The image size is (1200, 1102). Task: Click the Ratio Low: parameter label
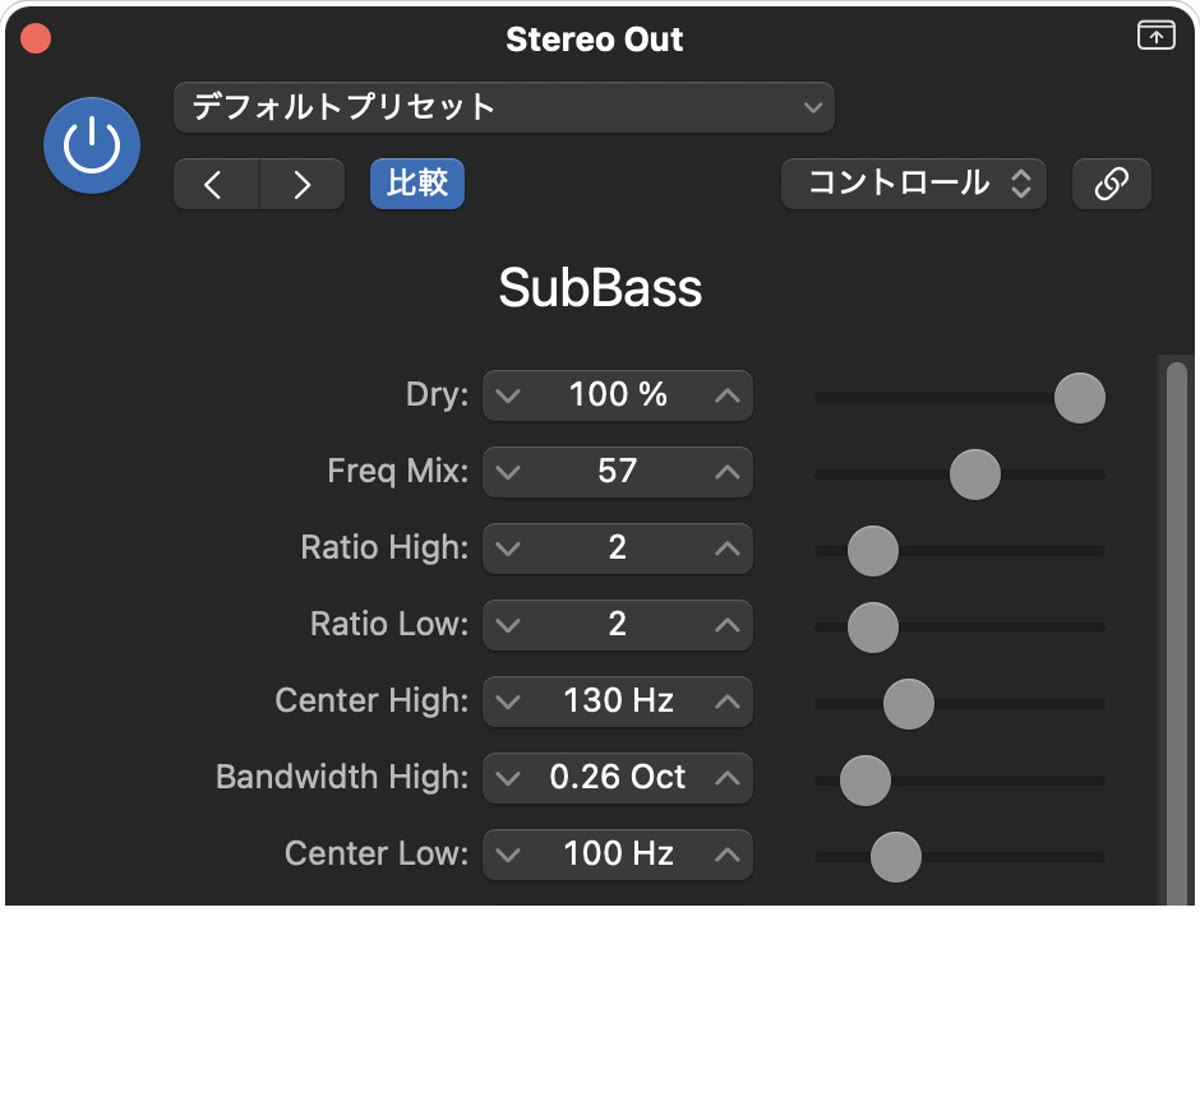coord(389,624)
